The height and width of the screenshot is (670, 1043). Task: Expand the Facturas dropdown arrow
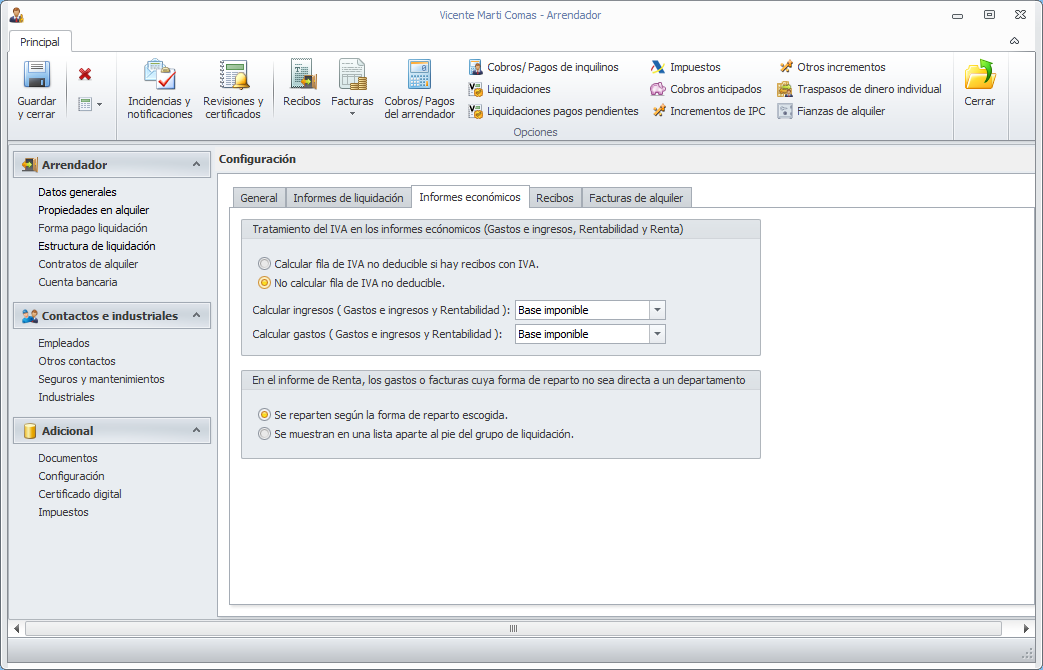point(353,114)
